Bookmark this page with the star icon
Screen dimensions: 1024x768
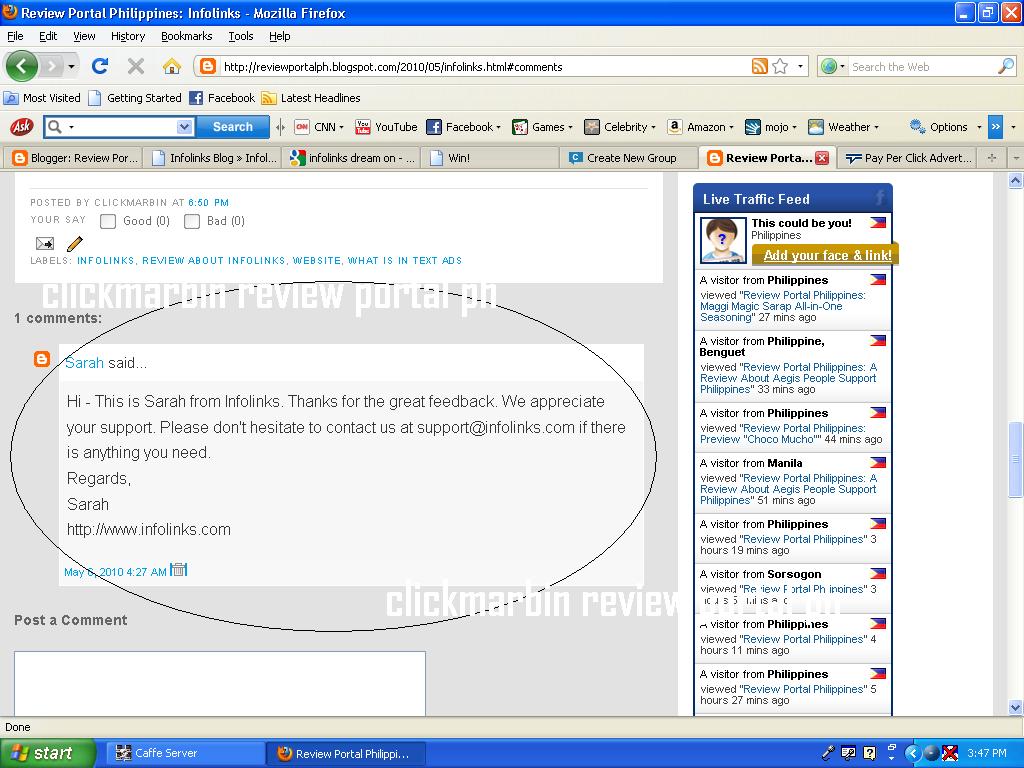point(780,66)
